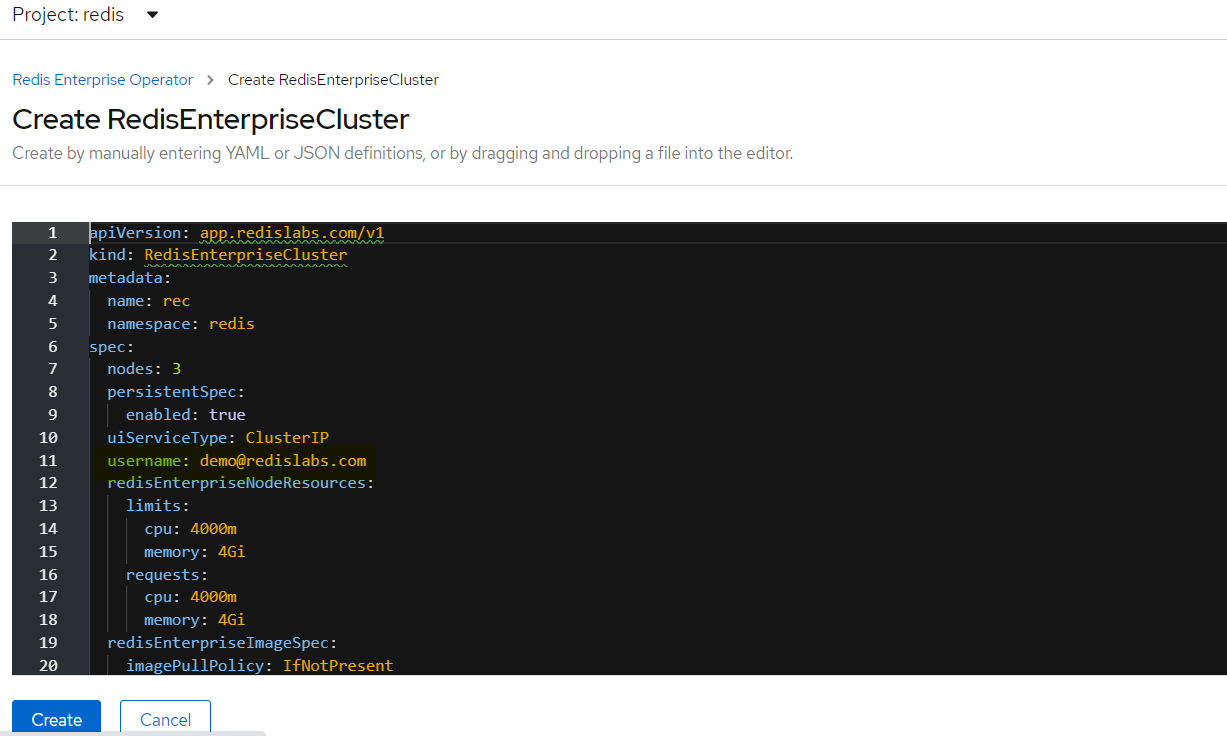Click line number 20 in editor gutter
Image resolution: width=1227 pixels, height=736 pixels.
click(x=48, y=665)
